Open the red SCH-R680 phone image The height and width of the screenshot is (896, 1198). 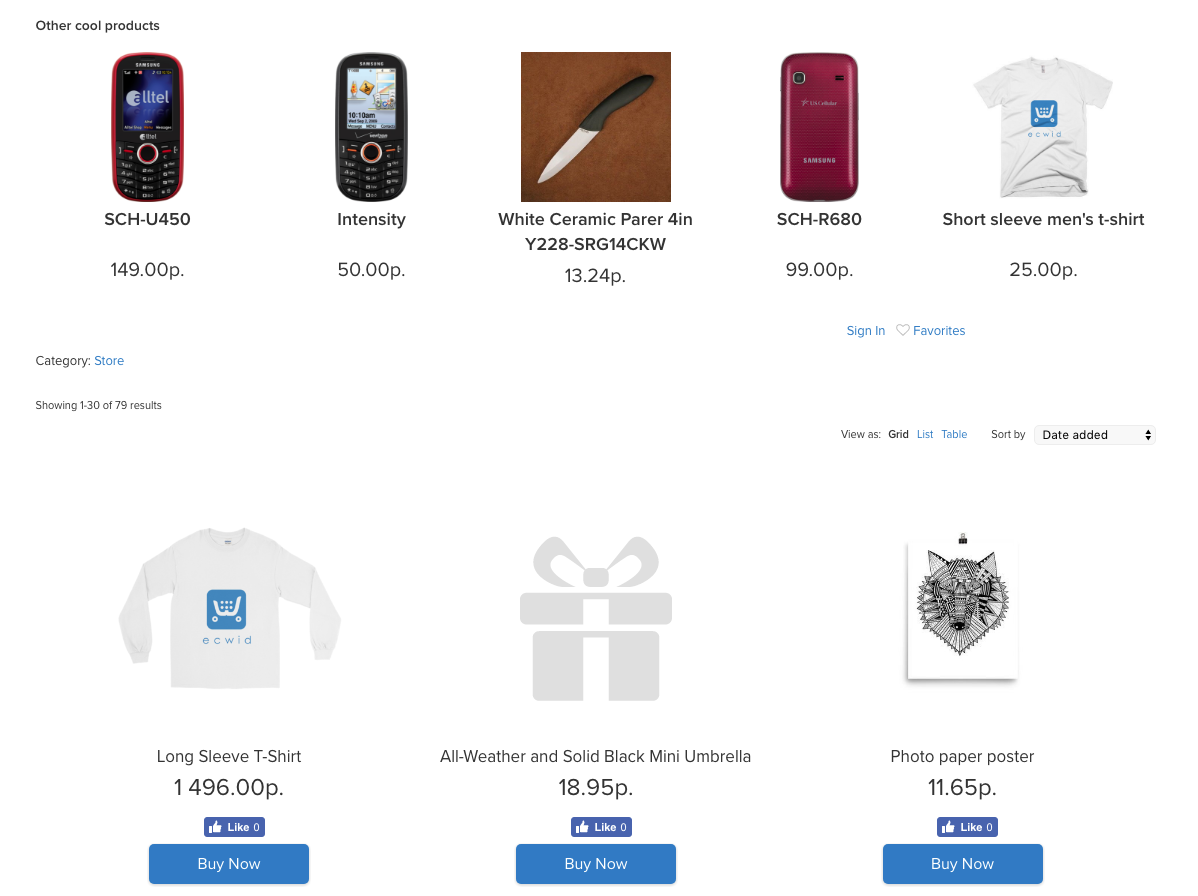pos(819,127)
